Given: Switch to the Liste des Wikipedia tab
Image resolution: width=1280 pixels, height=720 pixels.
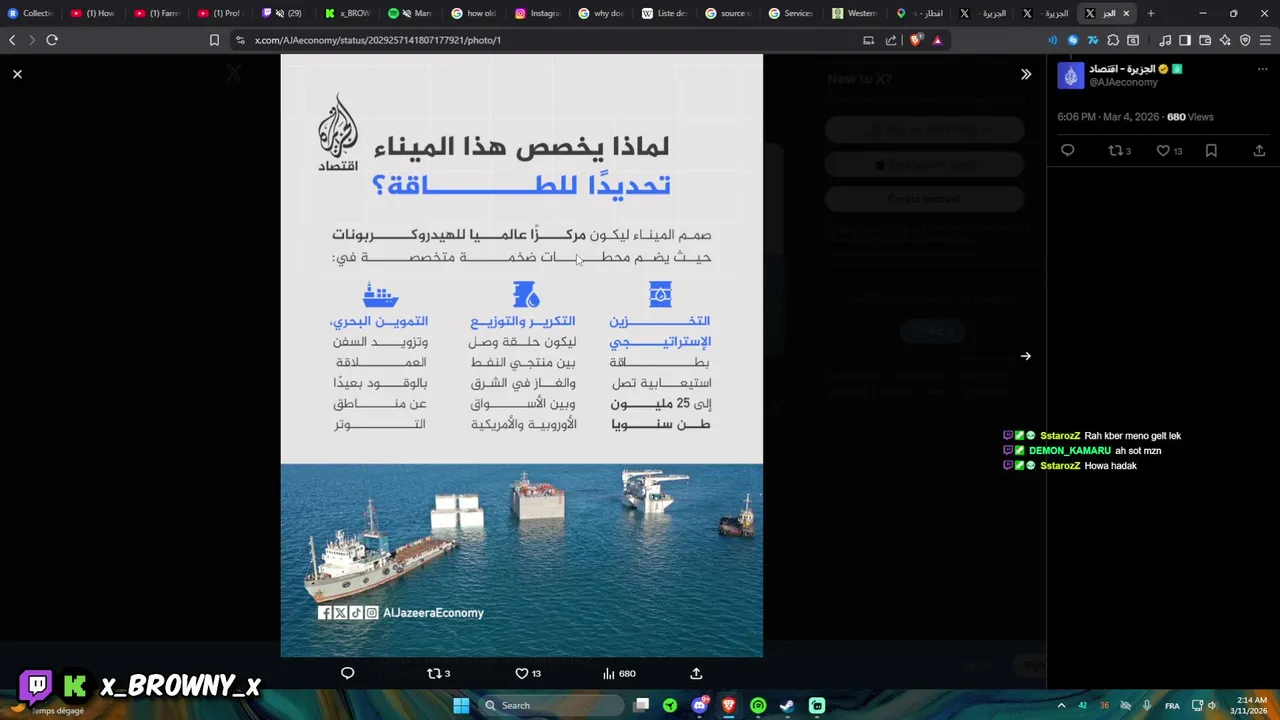Looking at the screenshot, I should click(x=665, y=13).
